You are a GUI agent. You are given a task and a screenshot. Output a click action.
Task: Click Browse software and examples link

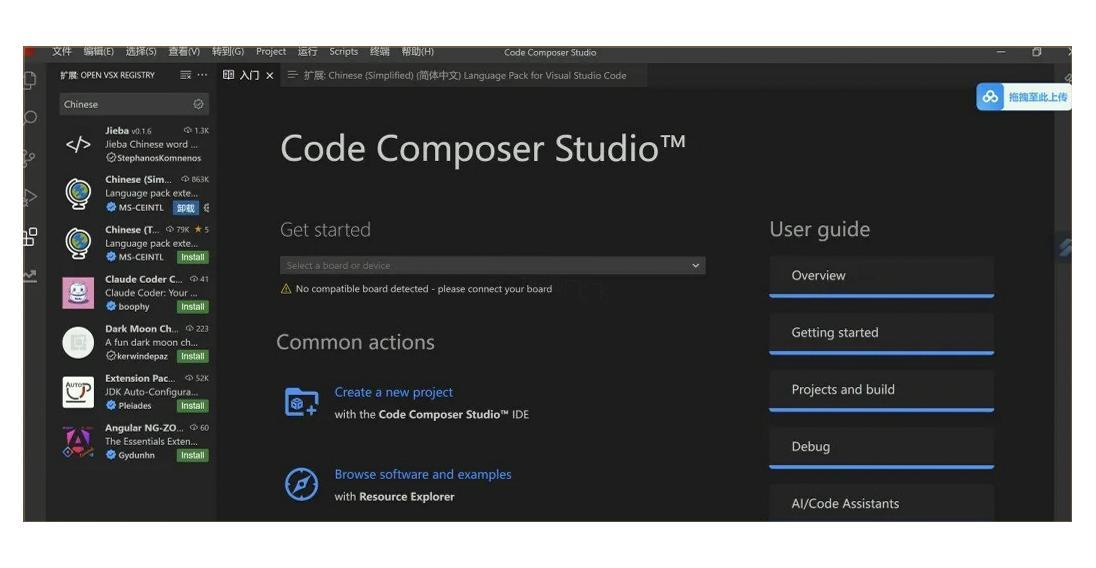click(x=422, y=475)
